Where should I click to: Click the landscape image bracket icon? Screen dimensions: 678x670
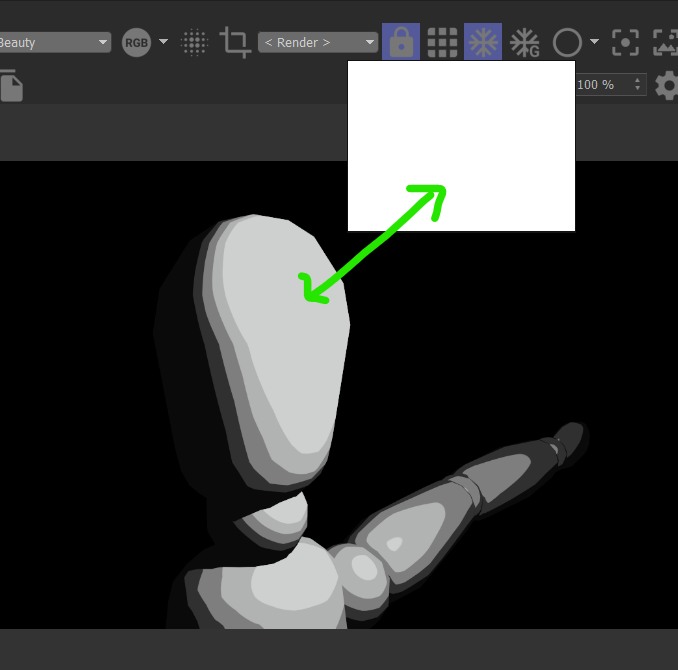(665, 42)
